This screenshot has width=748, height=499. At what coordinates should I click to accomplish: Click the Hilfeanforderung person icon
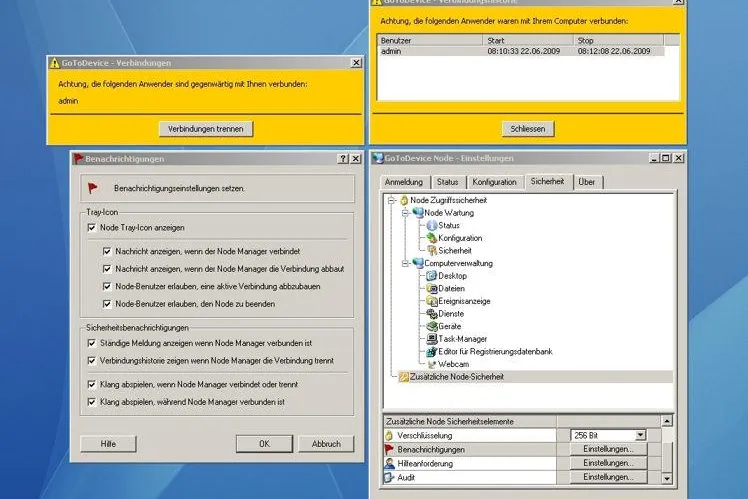[x=389, y=463]
